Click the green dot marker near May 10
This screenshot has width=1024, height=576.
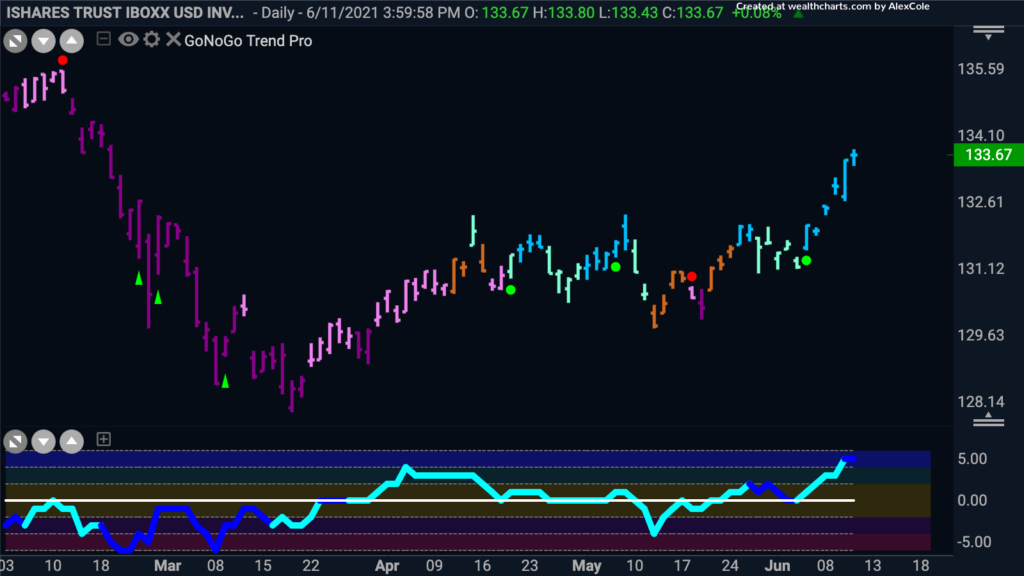click(x=615, y=266)
